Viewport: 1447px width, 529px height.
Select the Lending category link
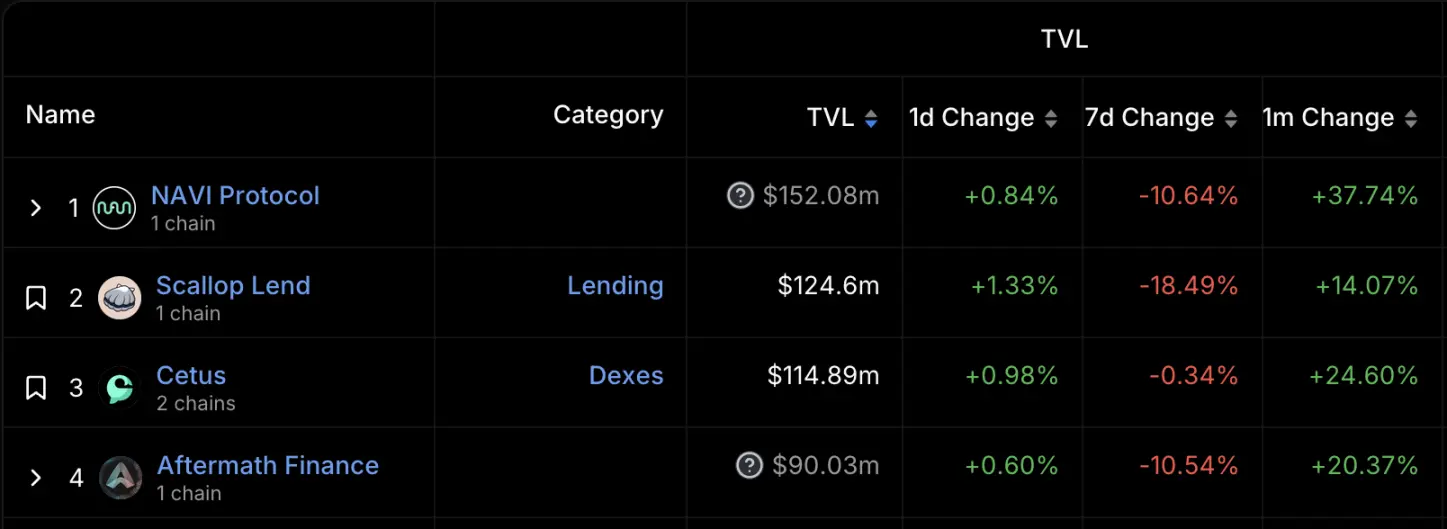coord(615,285)
